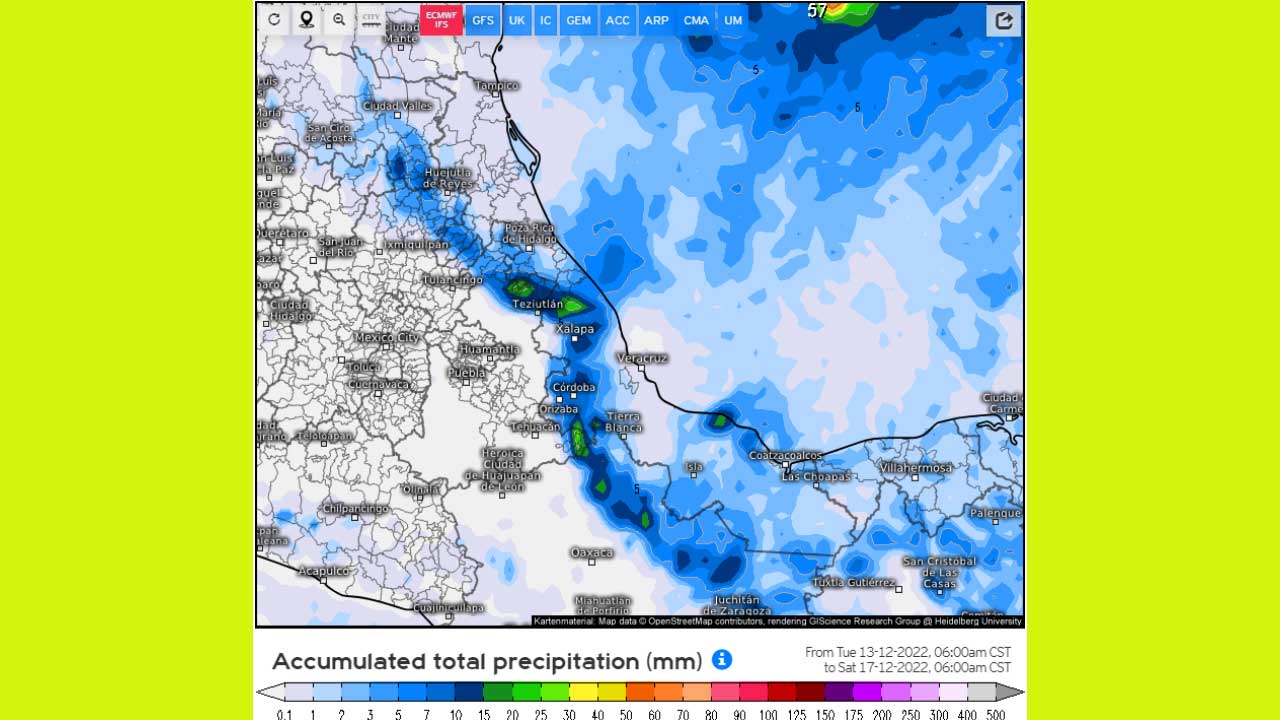The width and height of the screenshot is (1280, 720).
Task: Open the share map icon
Action: [1004, 21]
